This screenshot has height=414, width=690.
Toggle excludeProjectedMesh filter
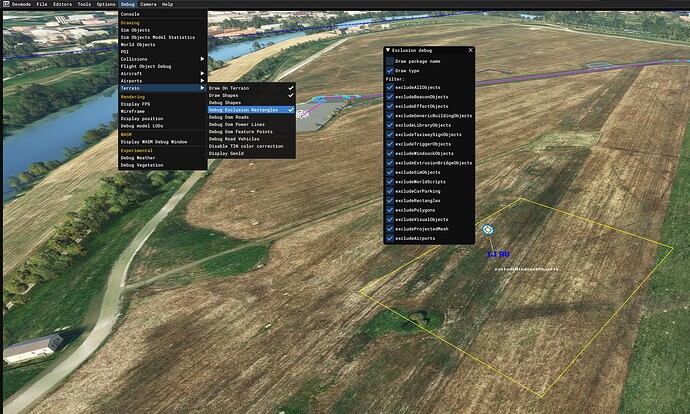tap(390, 229)
